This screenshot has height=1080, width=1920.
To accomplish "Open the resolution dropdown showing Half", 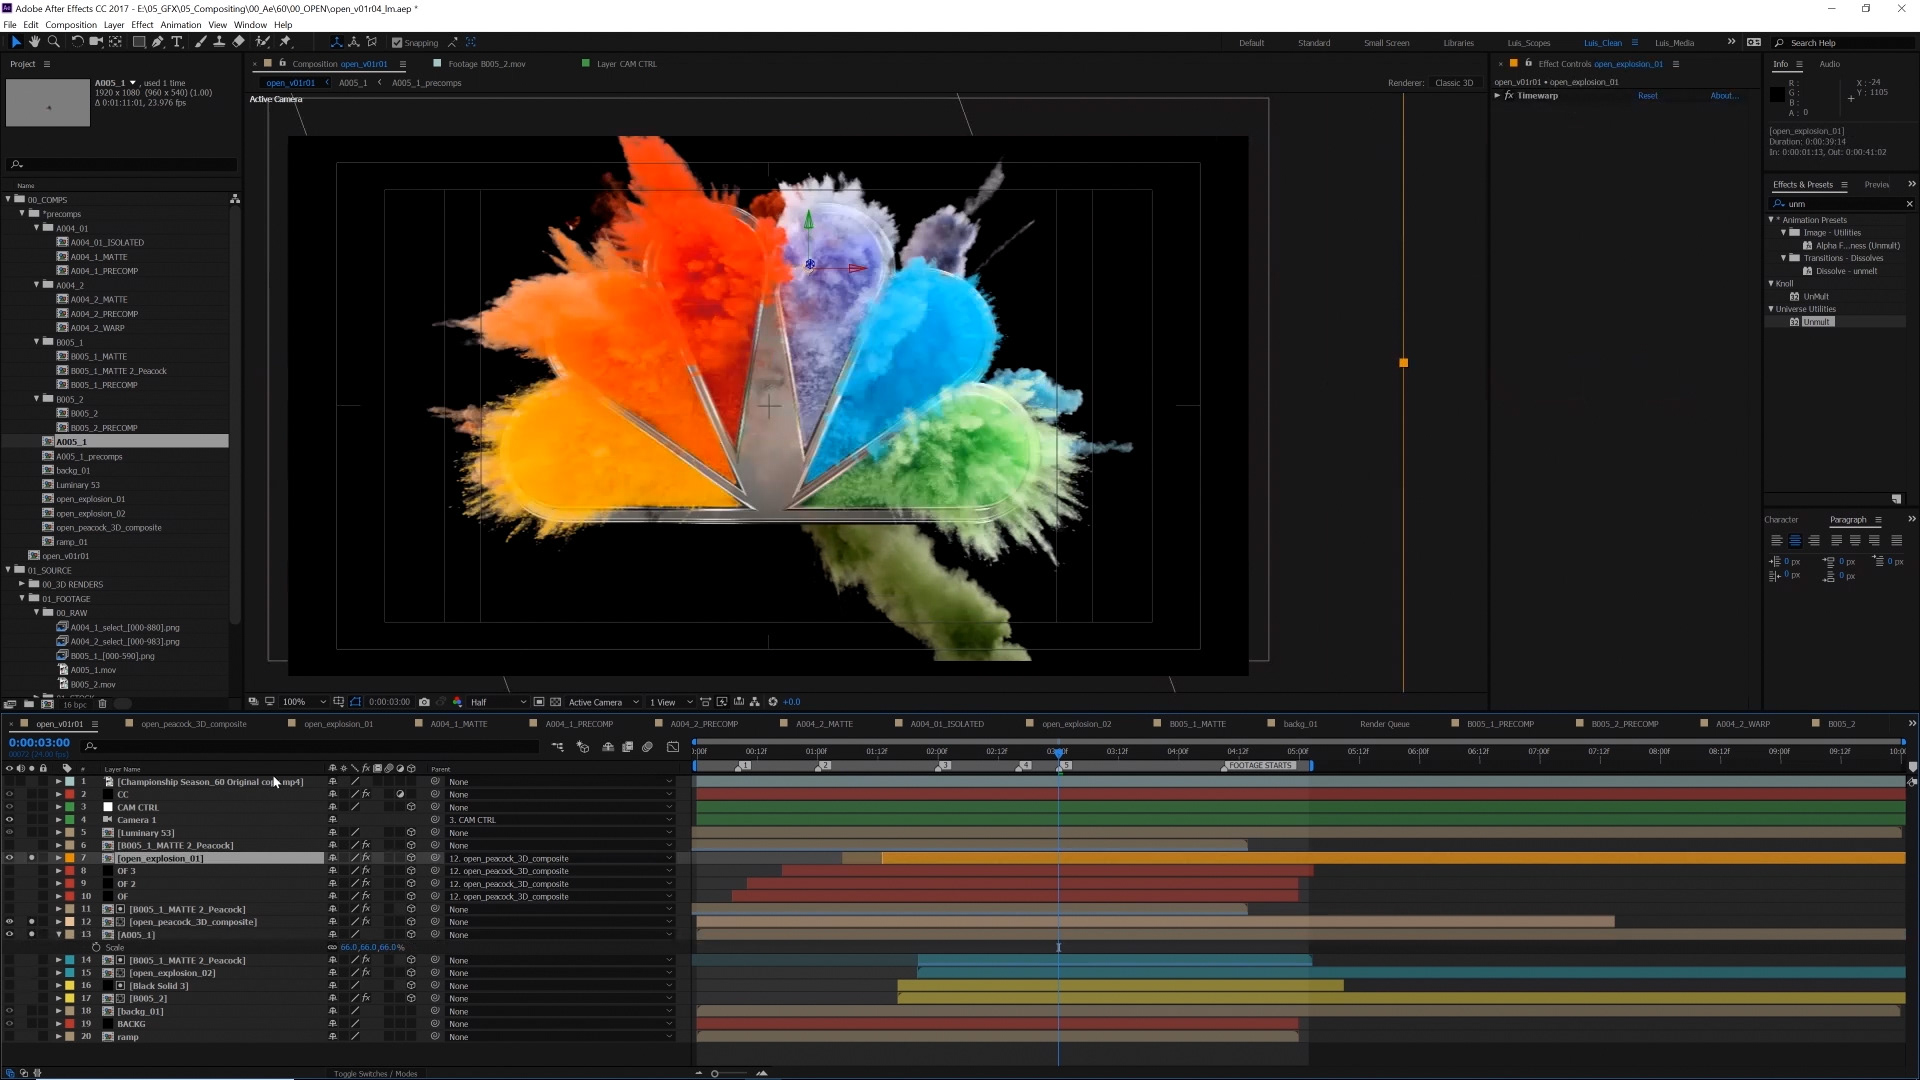I will tap(497, 702).
